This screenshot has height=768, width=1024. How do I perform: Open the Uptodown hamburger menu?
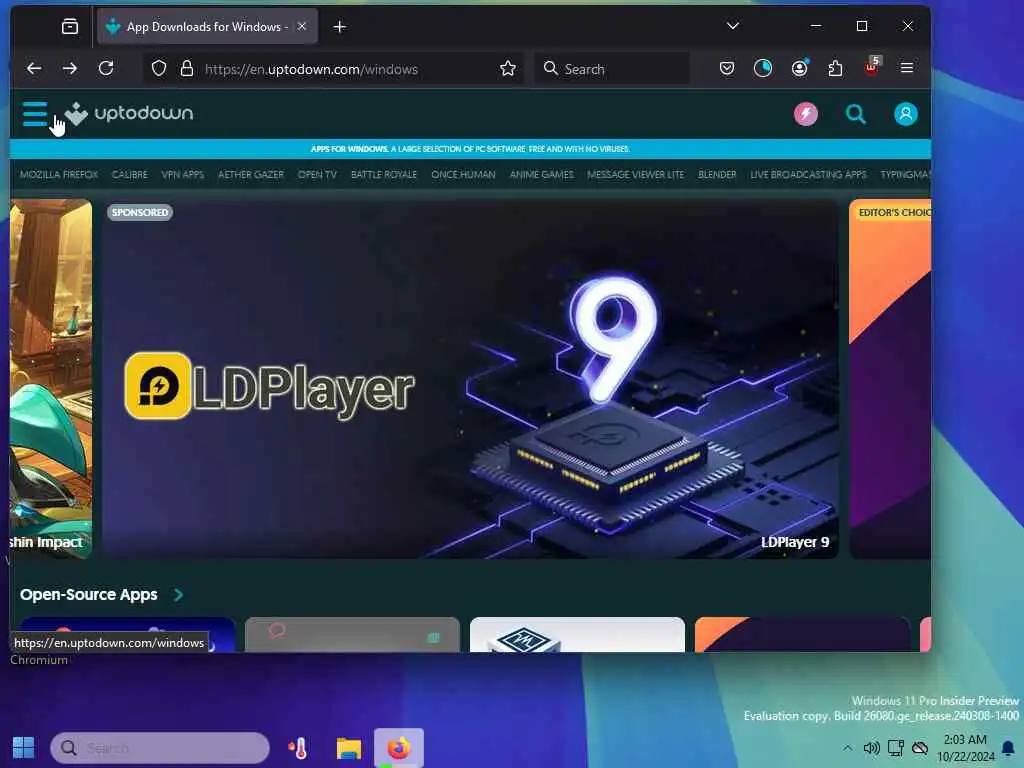pyautogui.click(x=35, y=114)
